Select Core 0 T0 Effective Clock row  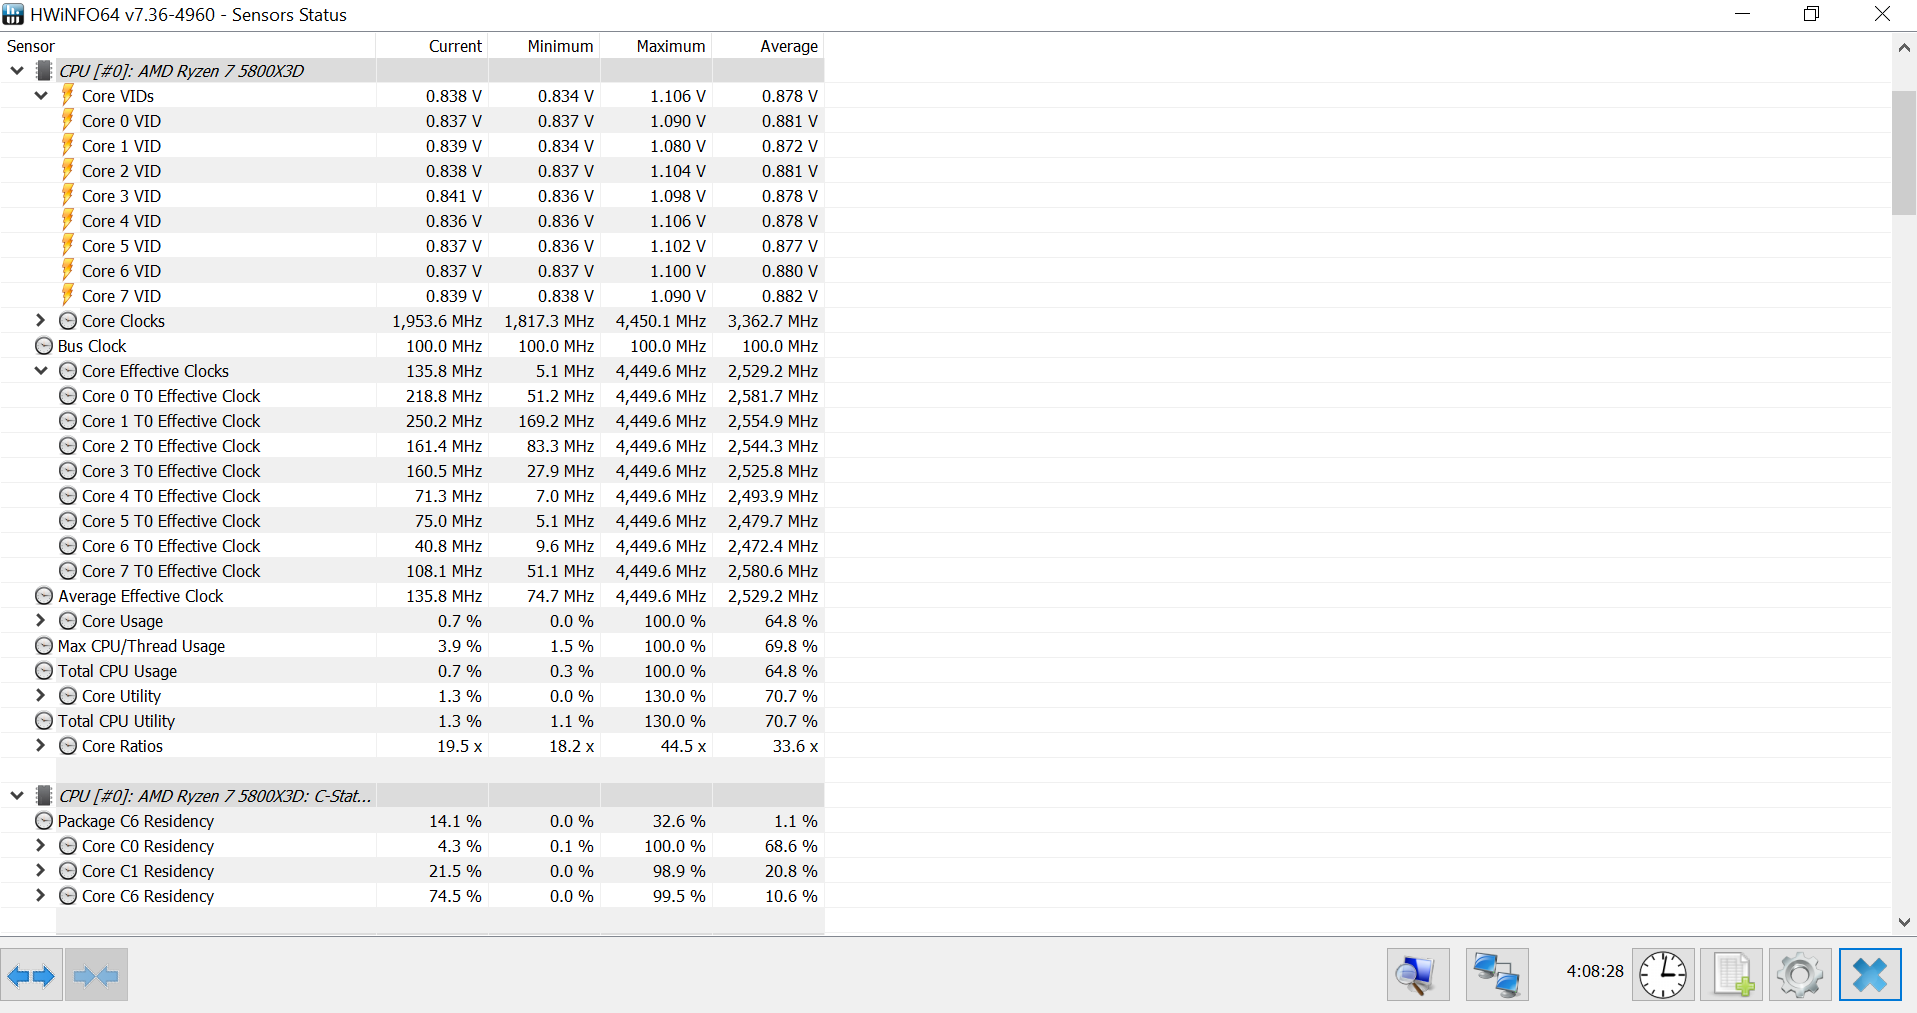point(412,396)
